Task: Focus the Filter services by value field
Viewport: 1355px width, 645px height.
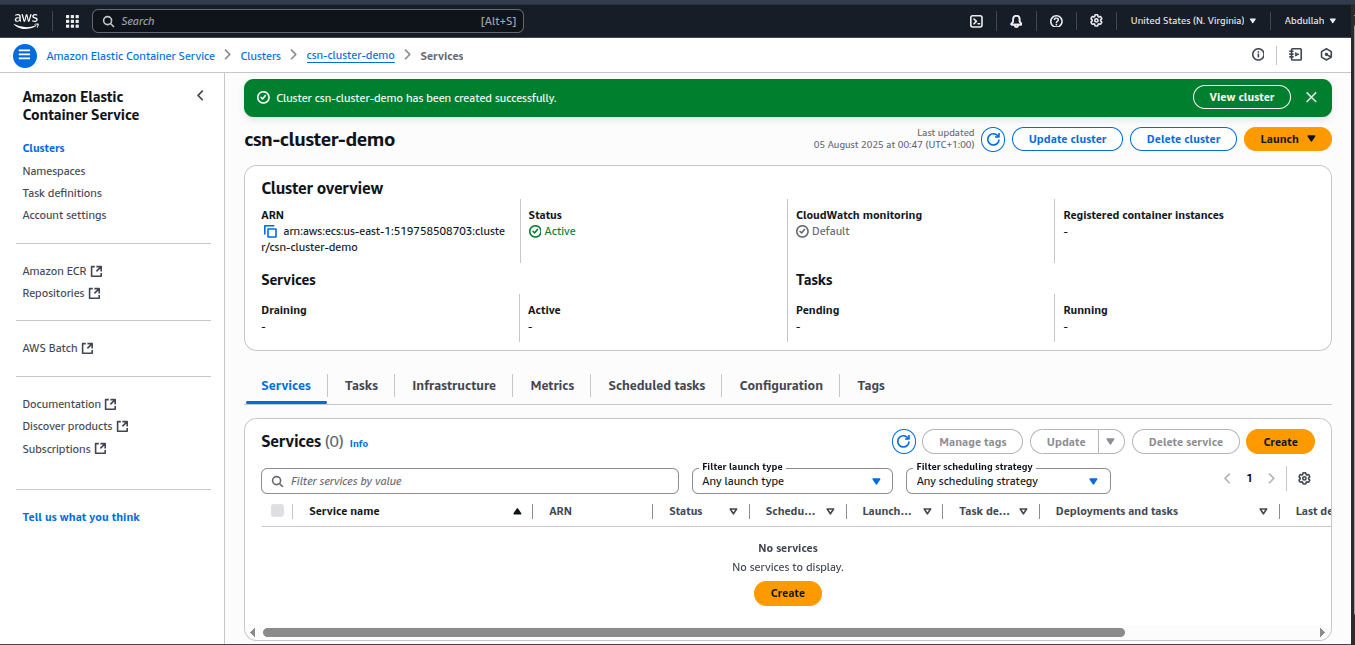Action: pyautogui.click(x=470, y=481)
